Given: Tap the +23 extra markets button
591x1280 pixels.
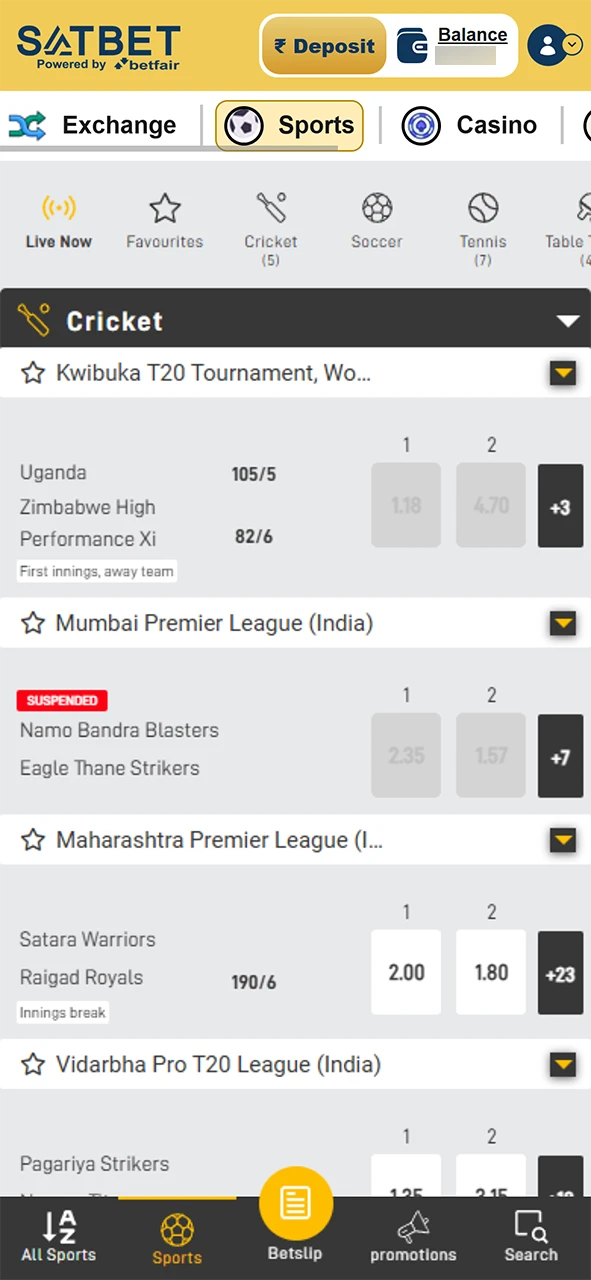Looking at the screenshot, I should [x=560, y=971].
